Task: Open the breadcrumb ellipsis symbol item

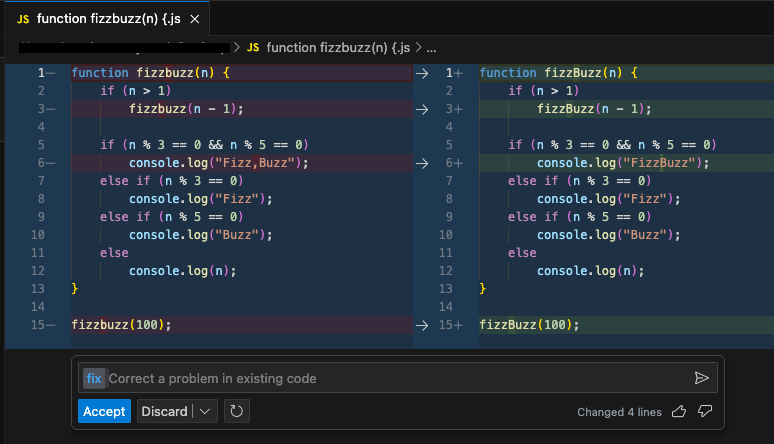Action: [431, 48]
